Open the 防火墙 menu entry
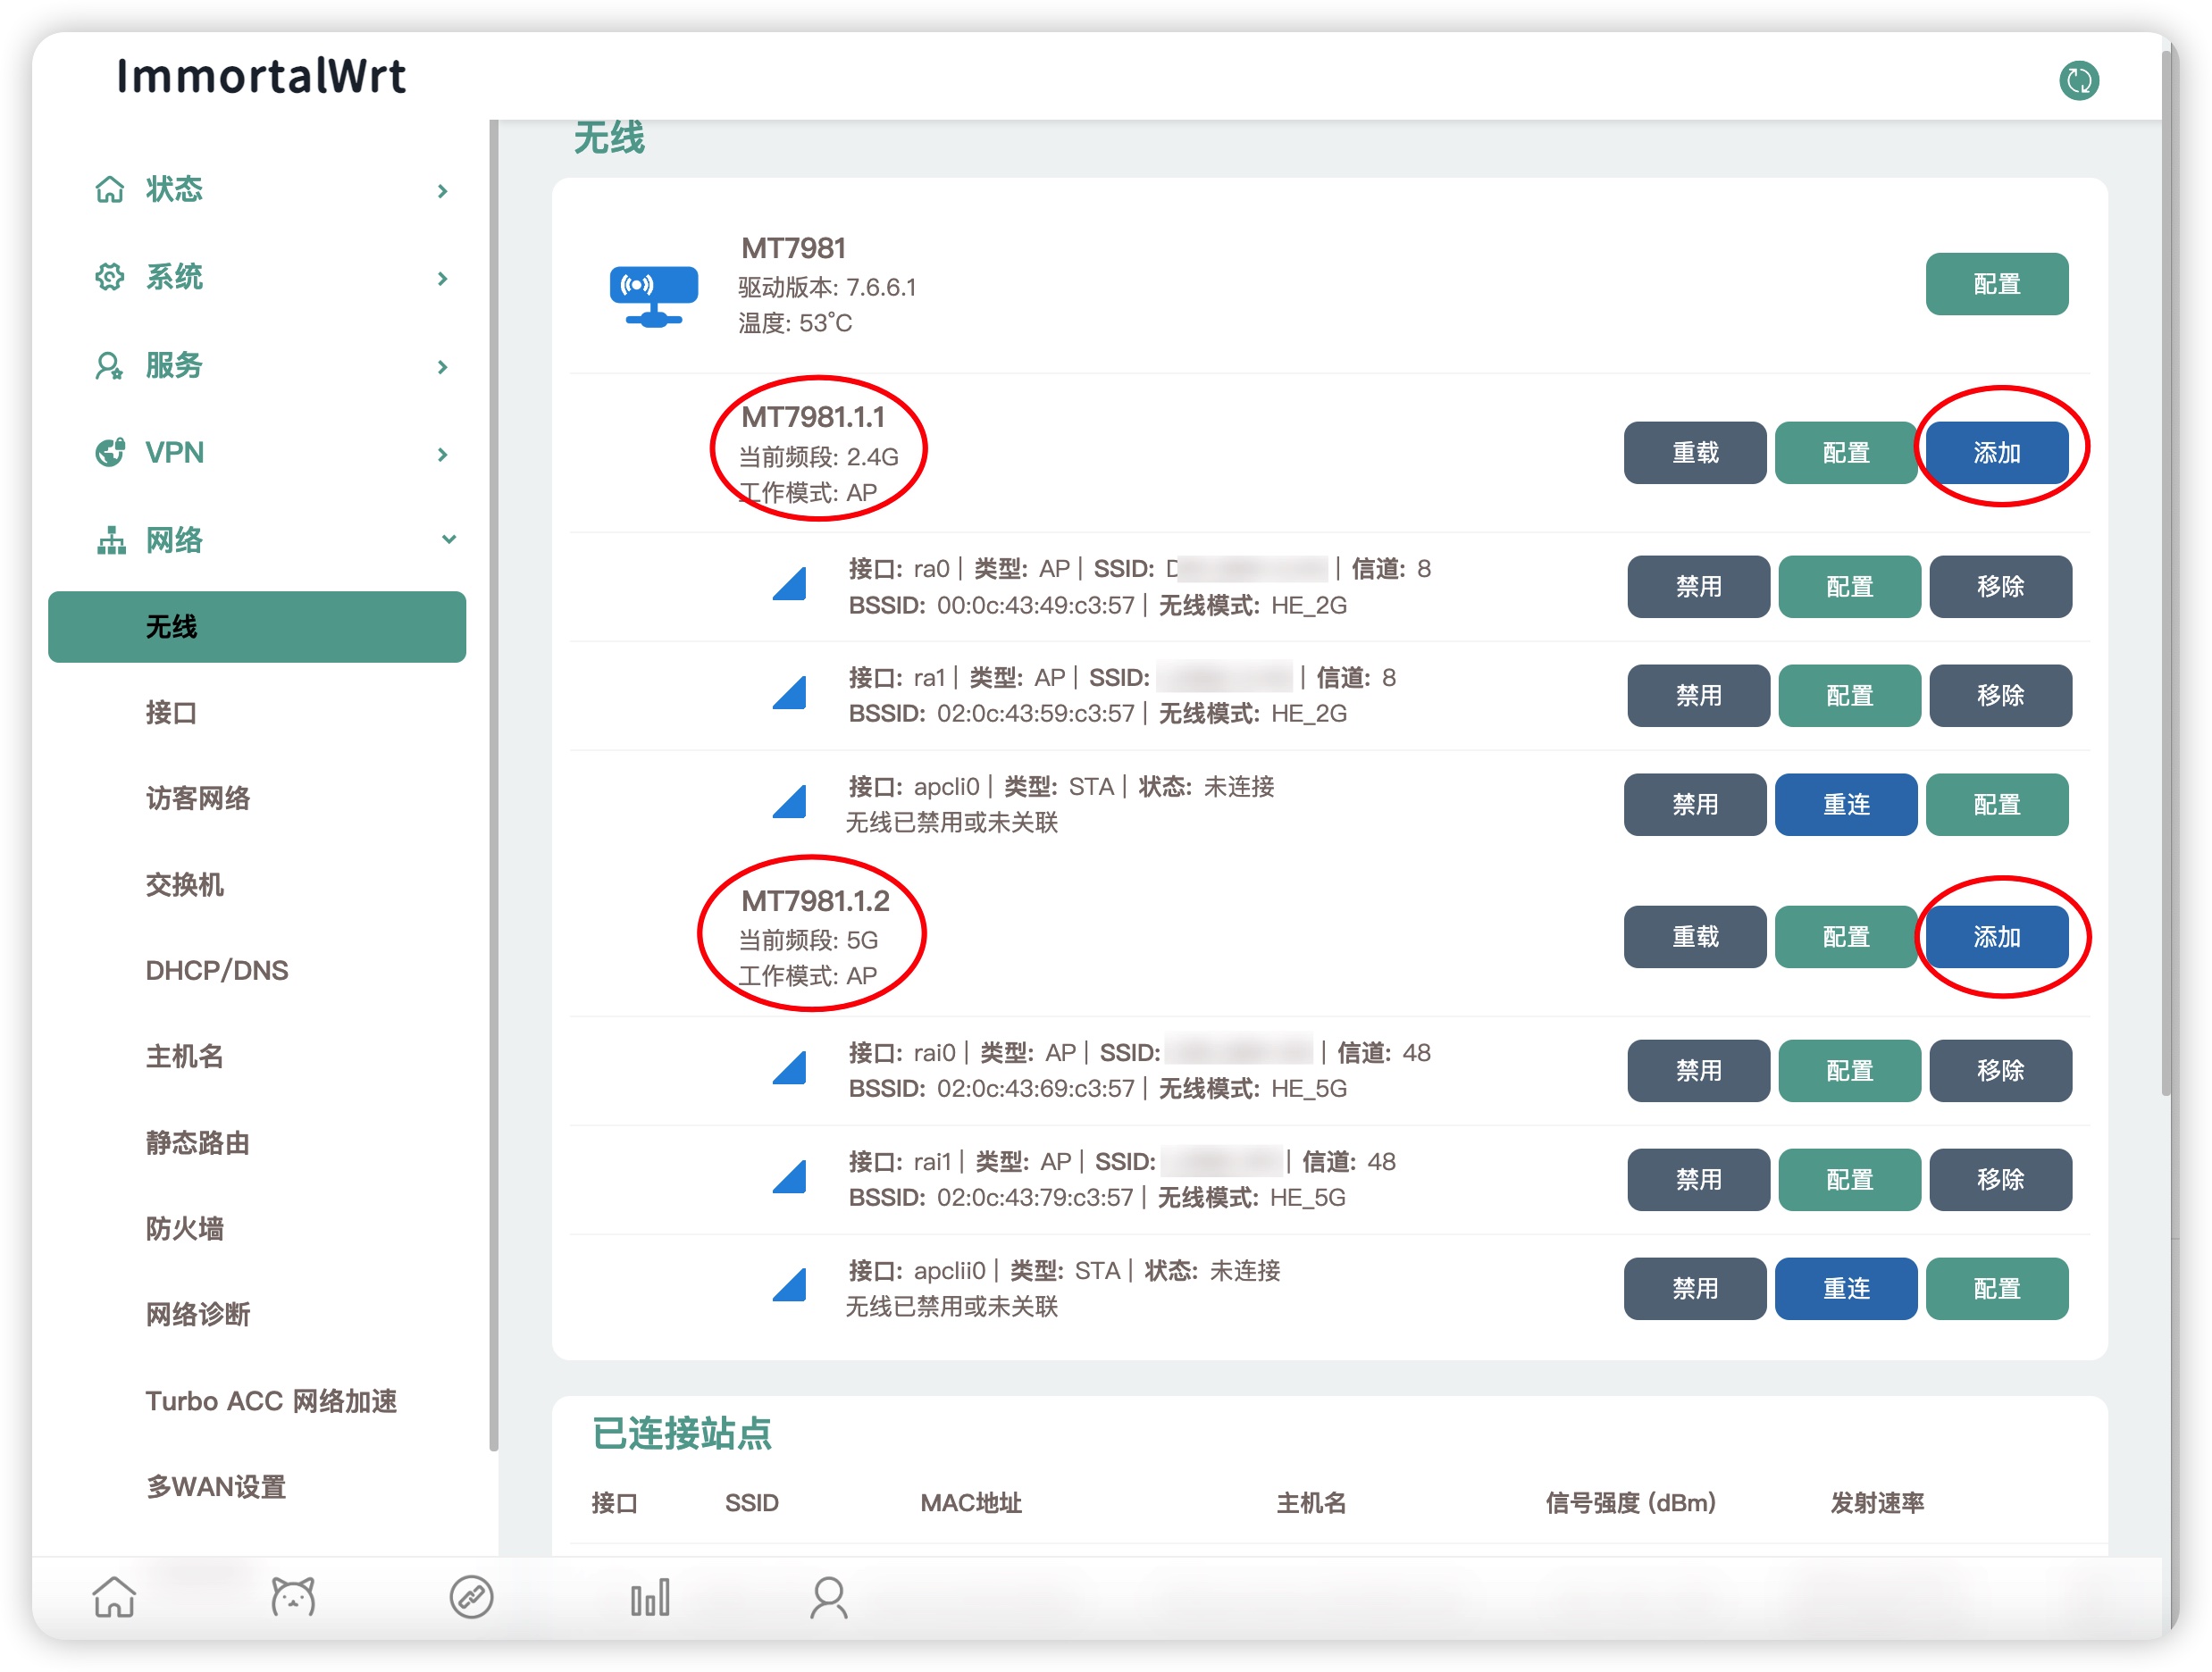Image resolution: width=2212 pixels, height=1672 pixels. [x=185, y=1228]
